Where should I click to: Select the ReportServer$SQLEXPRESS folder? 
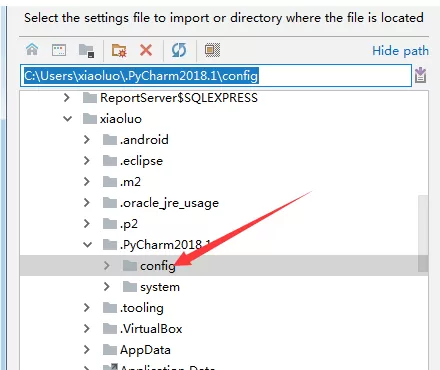[x=170, y=98]
